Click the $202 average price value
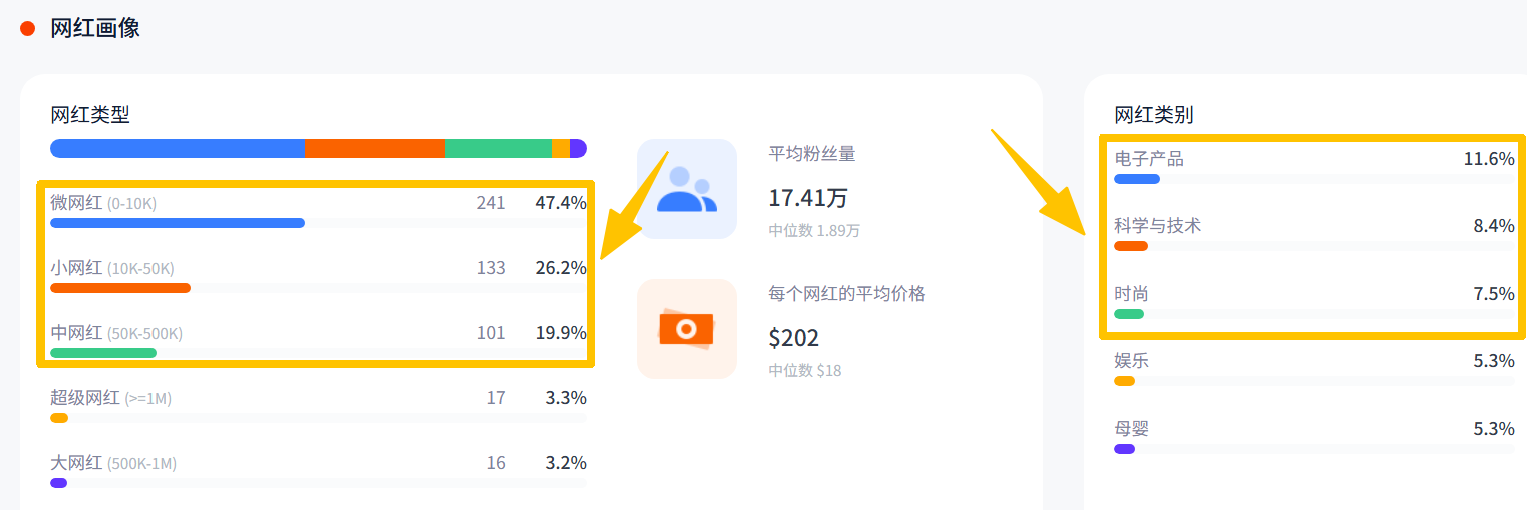The image size is (1527, 510). point(793,338)
